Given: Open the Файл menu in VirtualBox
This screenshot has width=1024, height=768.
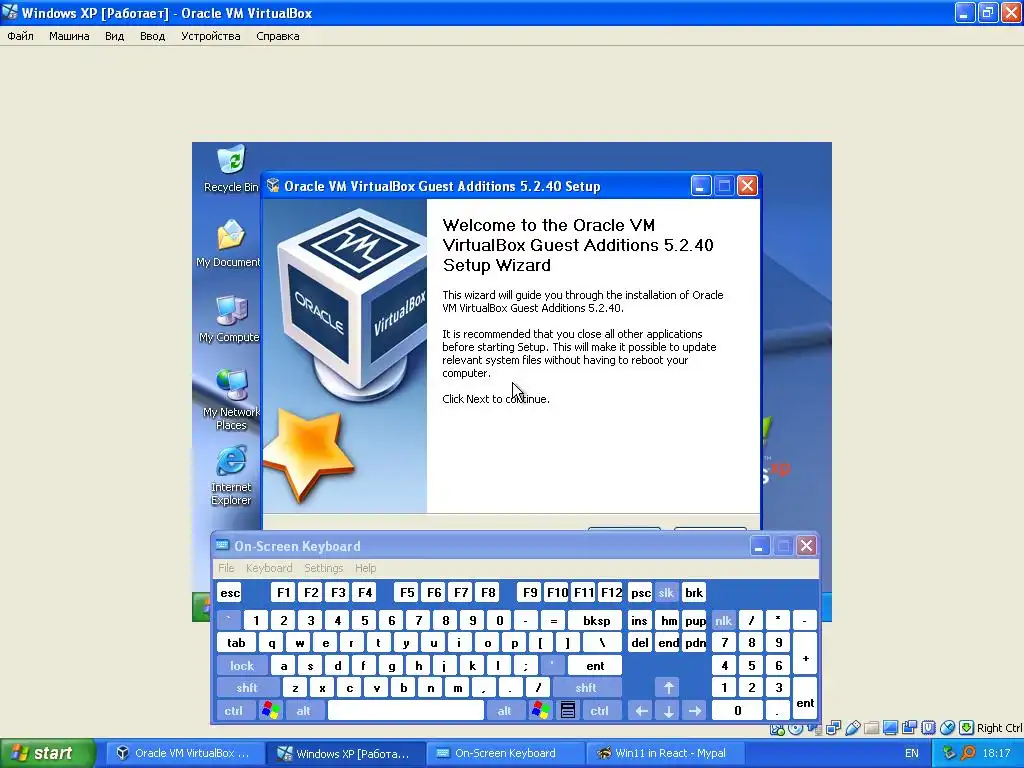Looking at the screenshot, I should point(20,36).
